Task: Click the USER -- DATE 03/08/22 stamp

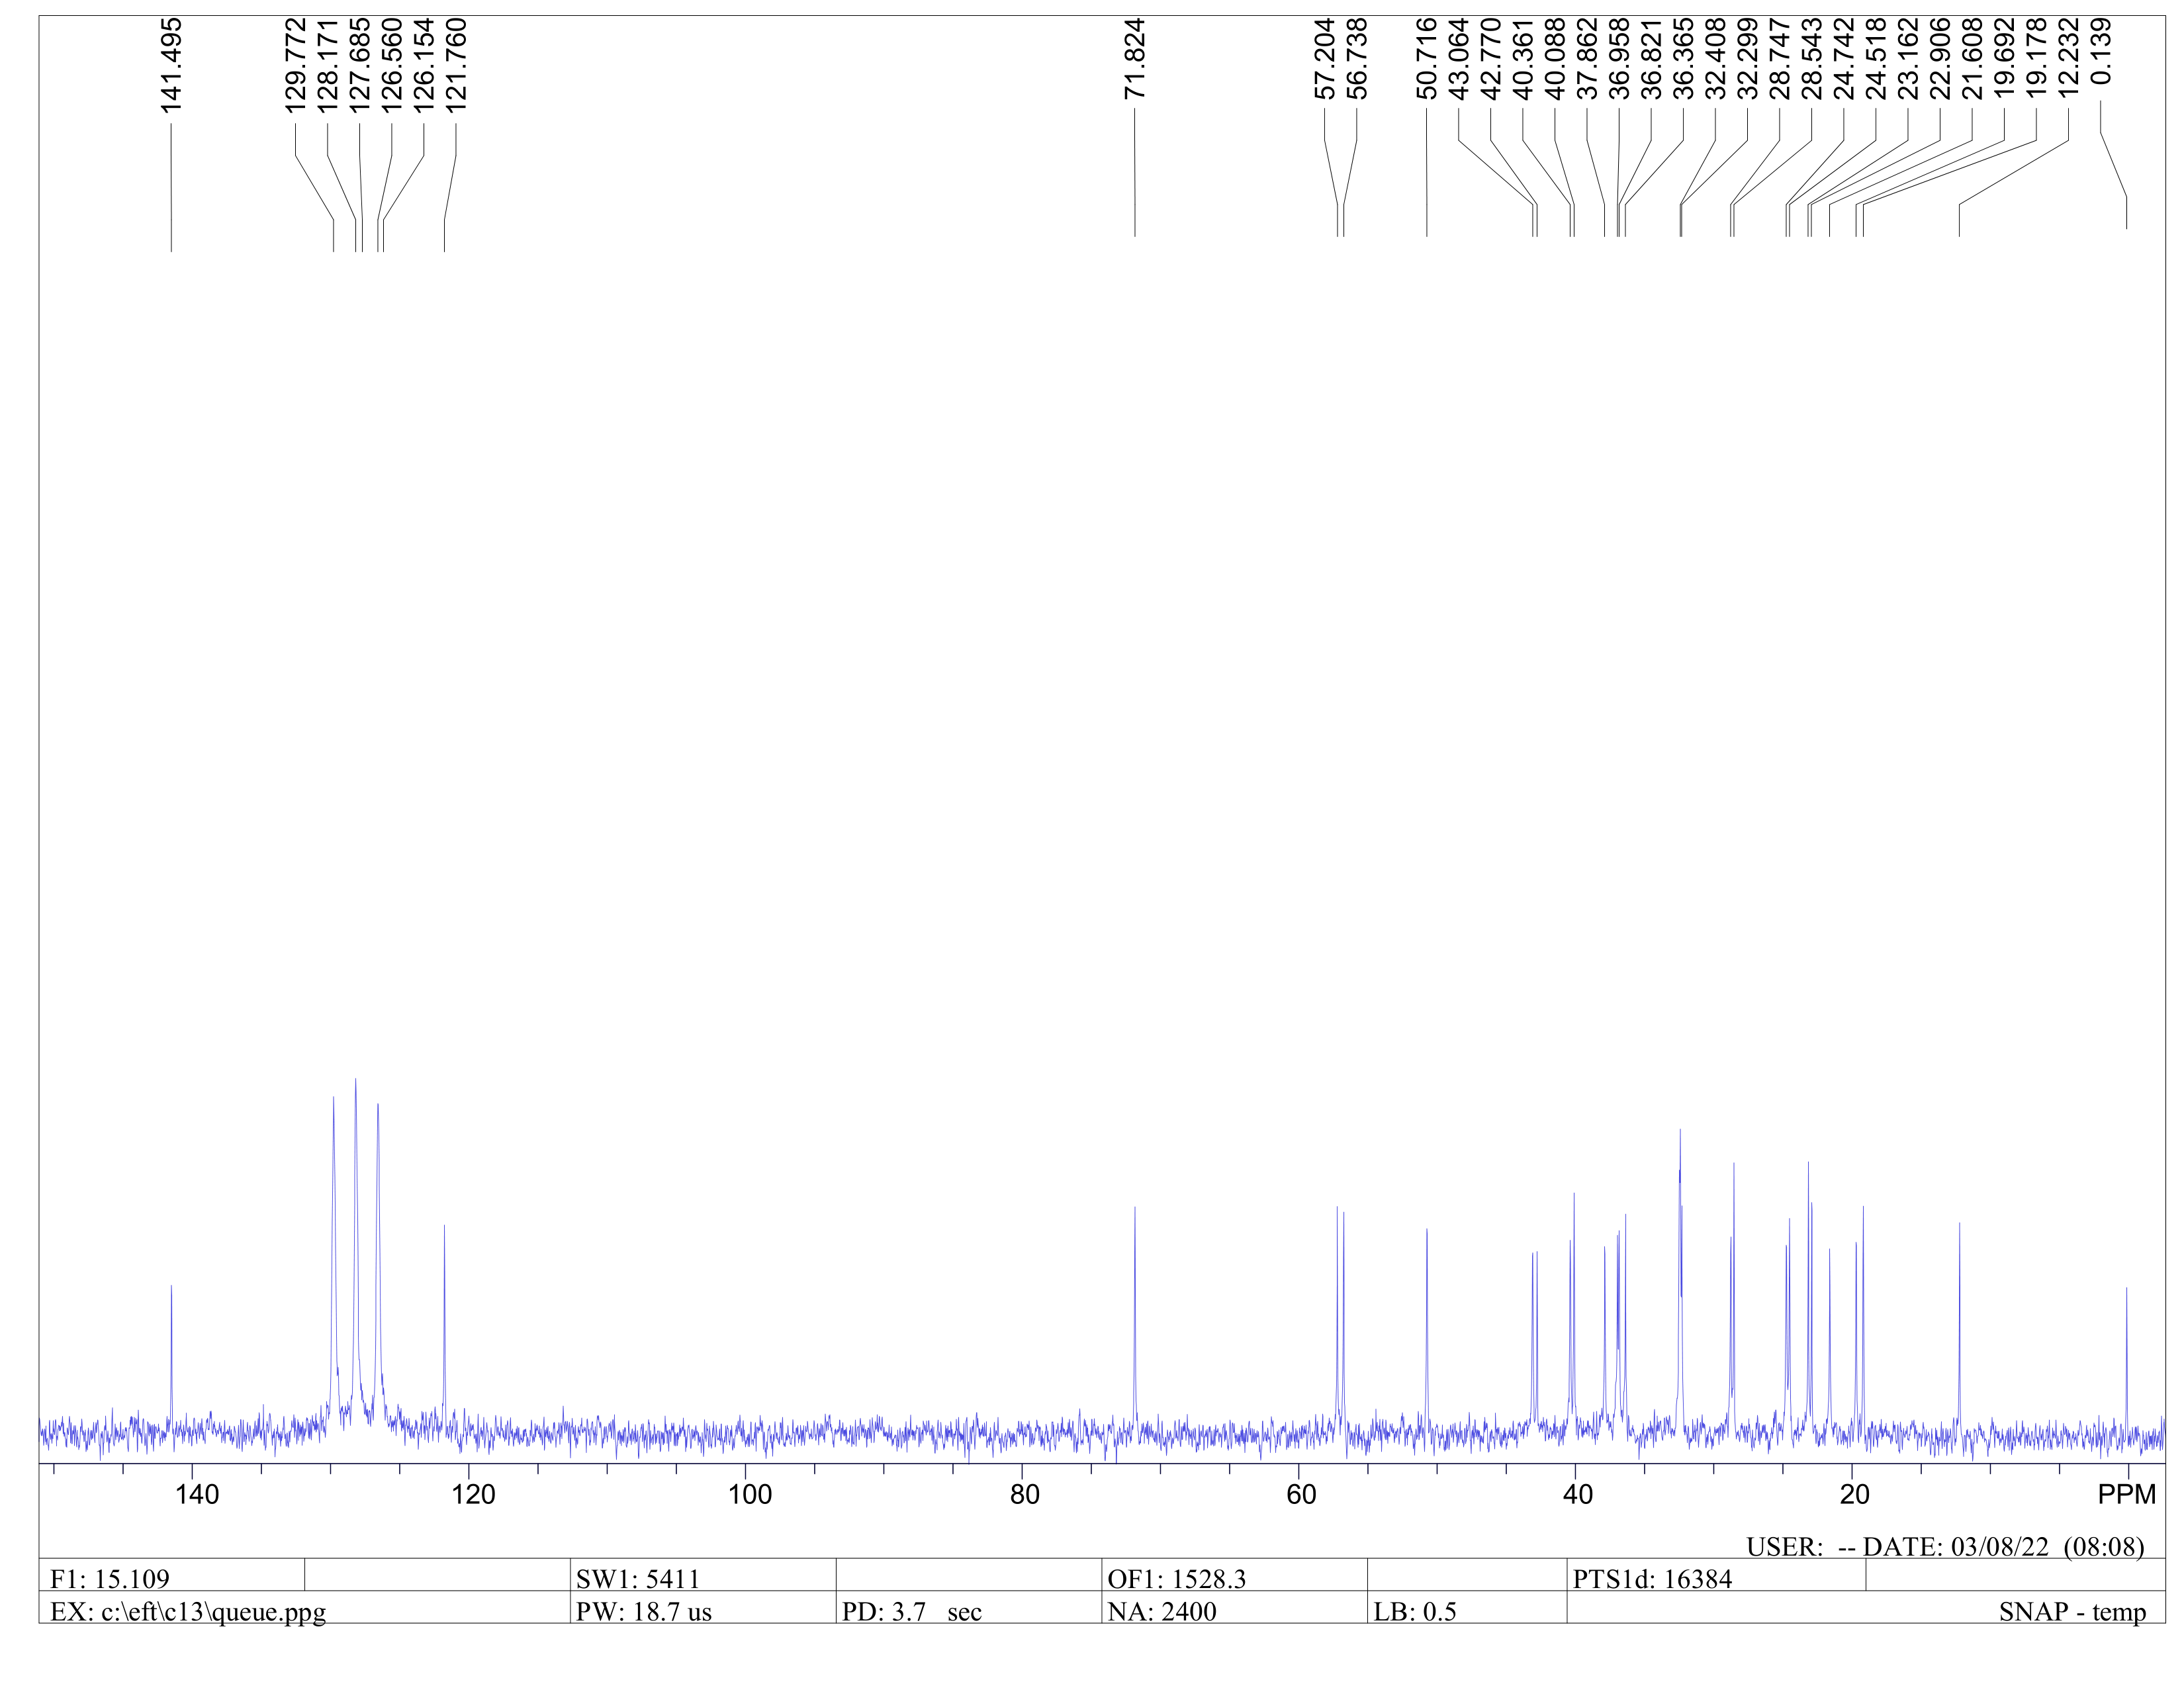Action: [1945, 1547]
